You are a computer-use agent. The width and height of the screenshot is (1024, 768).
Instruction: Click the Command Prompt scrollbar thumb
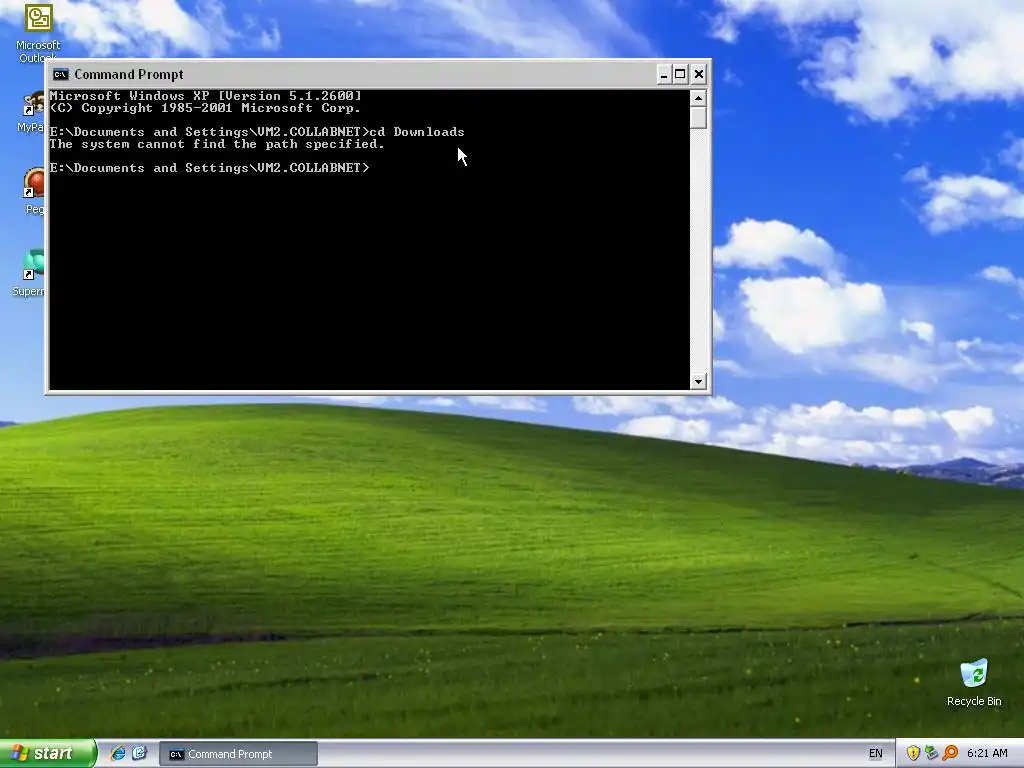pyautogui.click(x=698, y=118)
